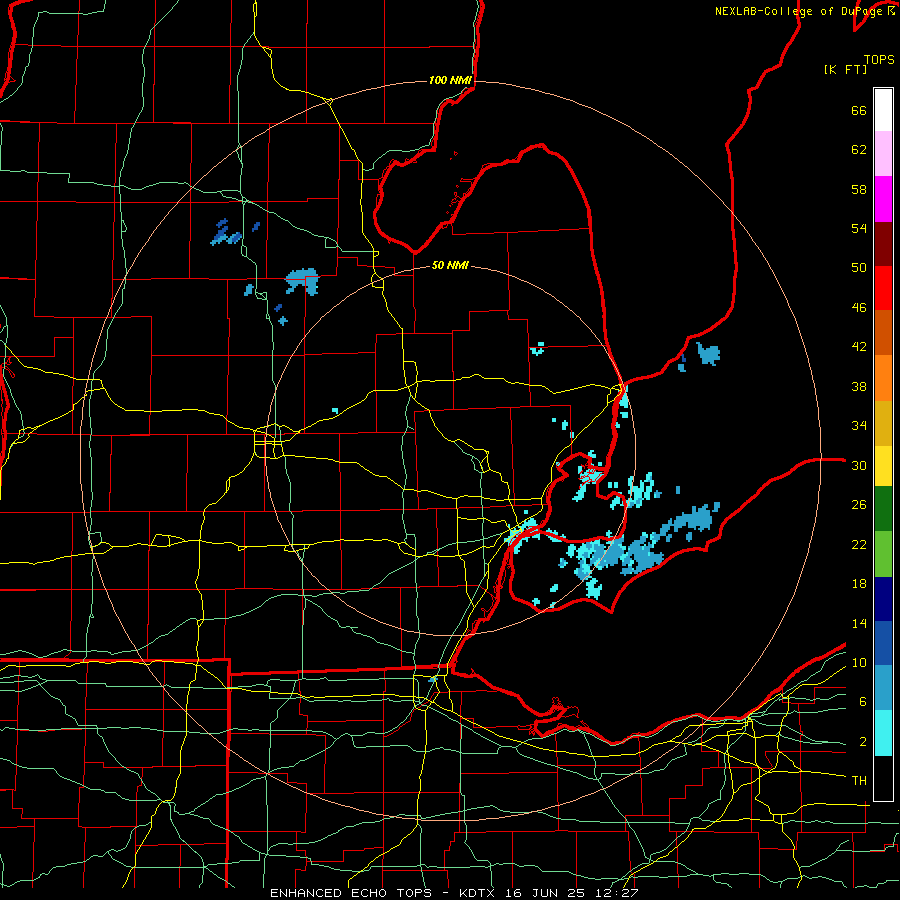Click the '22' legend value
Screen dimensions: 900x900
tap(859, 544)
